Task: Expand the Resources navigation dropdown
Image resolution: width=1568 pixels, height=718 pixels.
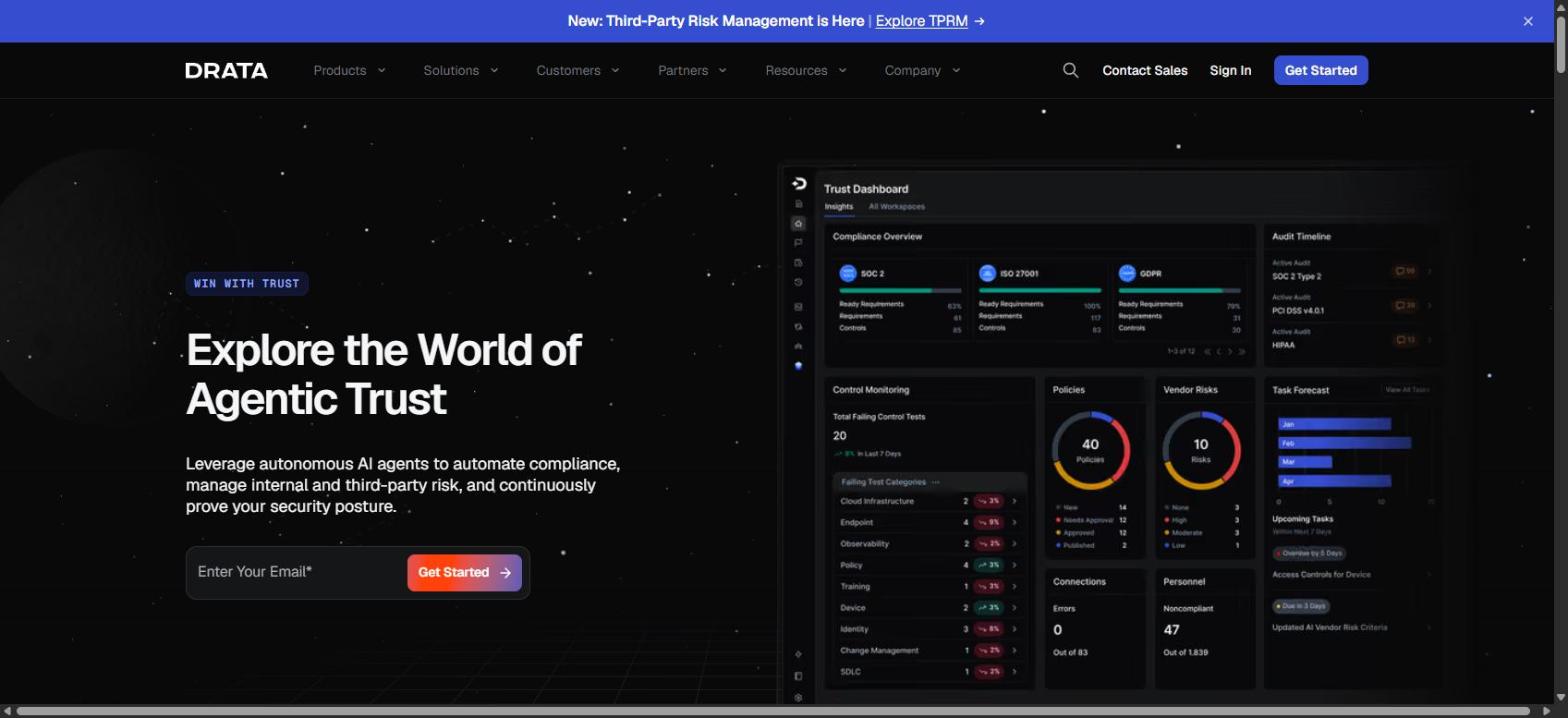Action: tap(806, 70)
